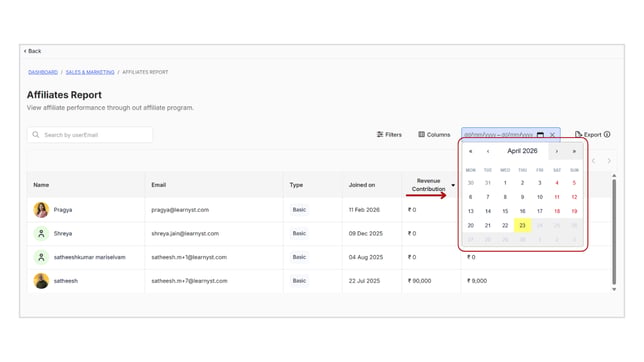The width and height of the screenshot is (644, 362).
Task: Export the affiliates report
Action: pyautogui.click(x=588, y=134)
